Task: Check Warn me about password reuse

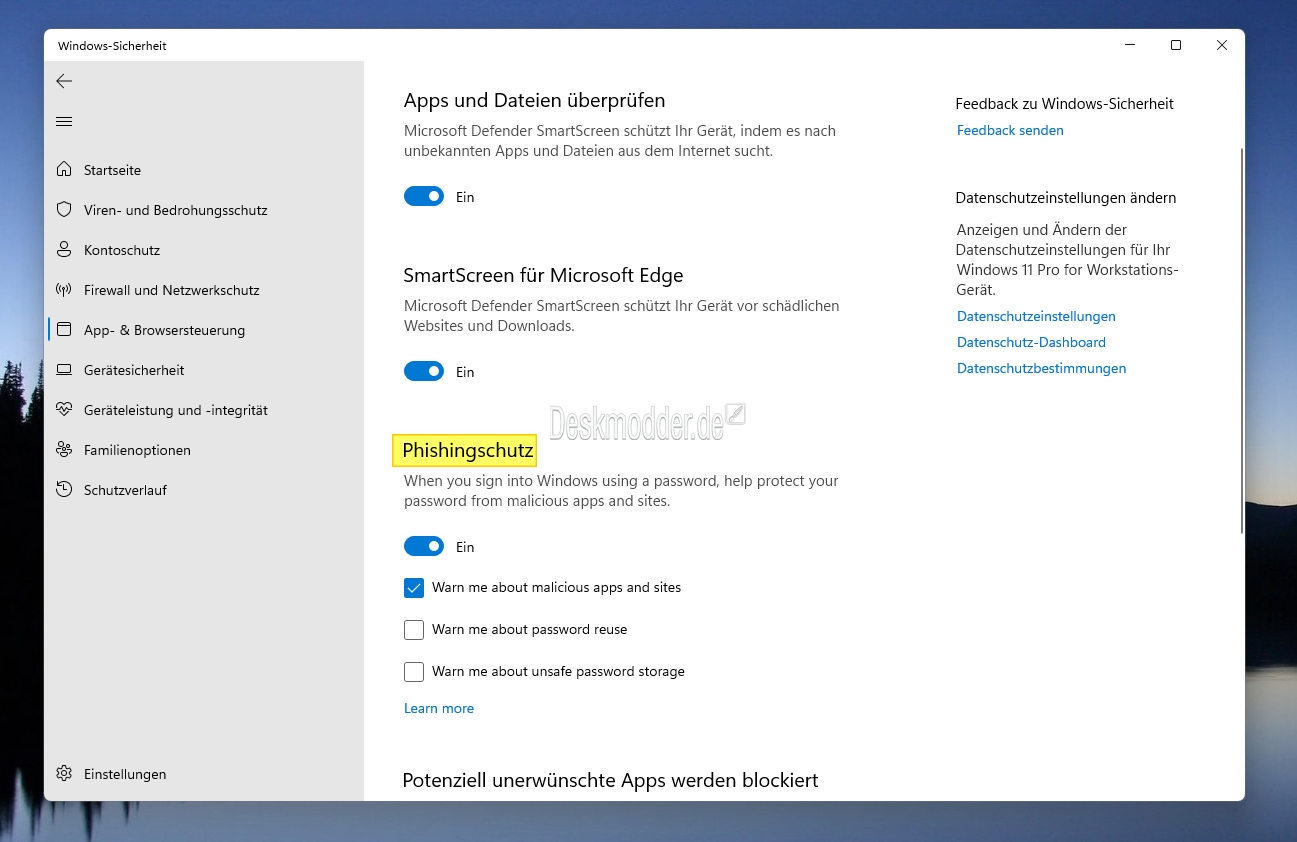Action: 414,630
